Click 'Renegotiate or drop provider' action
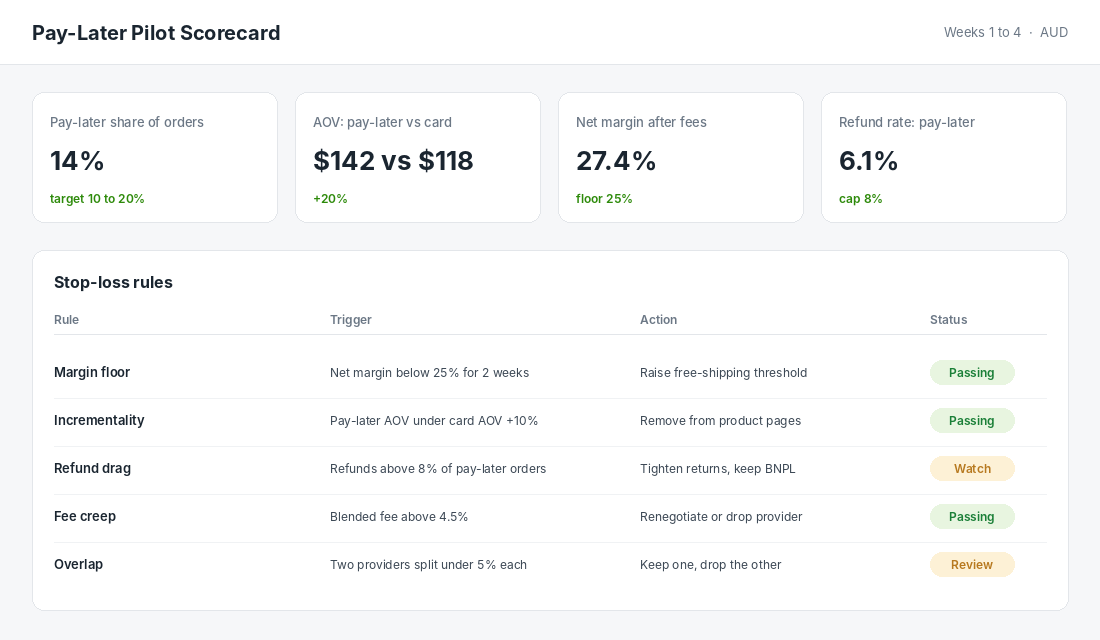The width and height of the screenshot is (1100, 640). click(x=721, y=516)
